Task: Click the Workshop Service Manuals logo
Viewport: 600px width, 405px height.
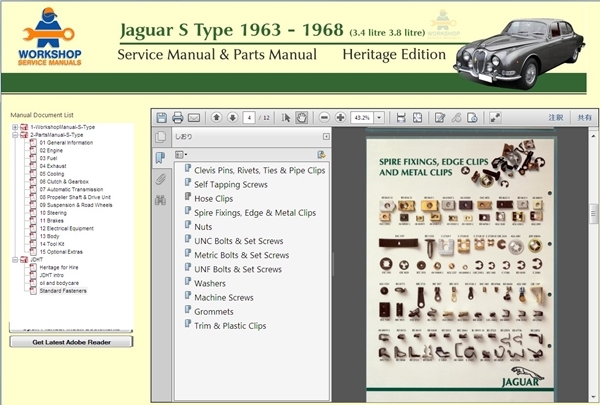Action: click(49, 36)
